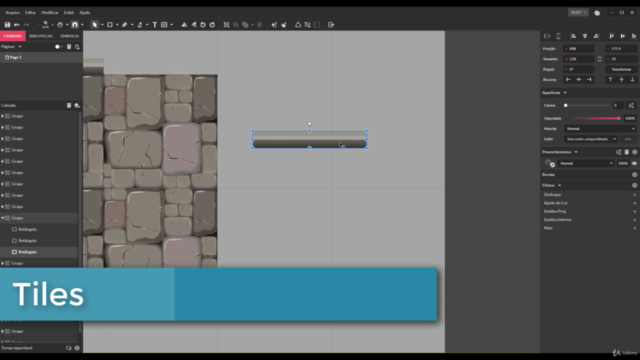Select Page 1 in the pages list
Viewport: 640px width, 360px height.
[x=41, y=58]
